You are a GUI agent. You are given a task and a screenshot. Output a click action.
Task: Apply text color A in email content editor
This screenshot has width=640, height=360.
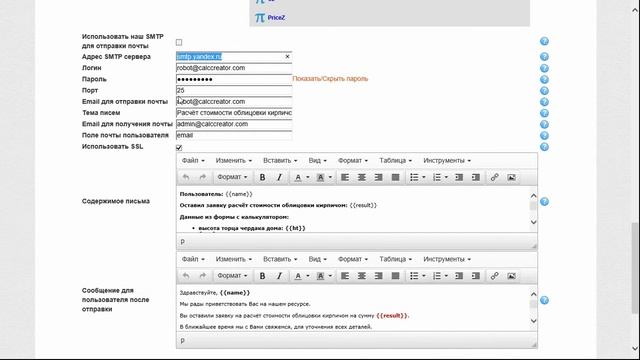click(x=298, y=177)
